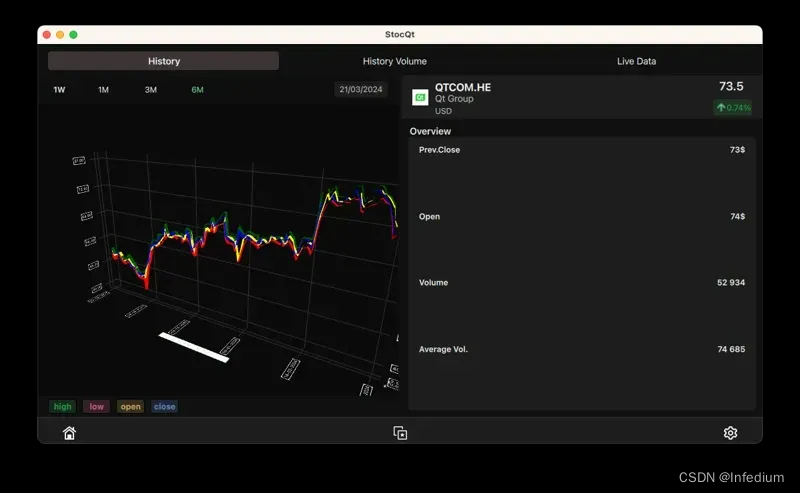
Task: Click the 73.5 current price
Action: coord(731,86)
